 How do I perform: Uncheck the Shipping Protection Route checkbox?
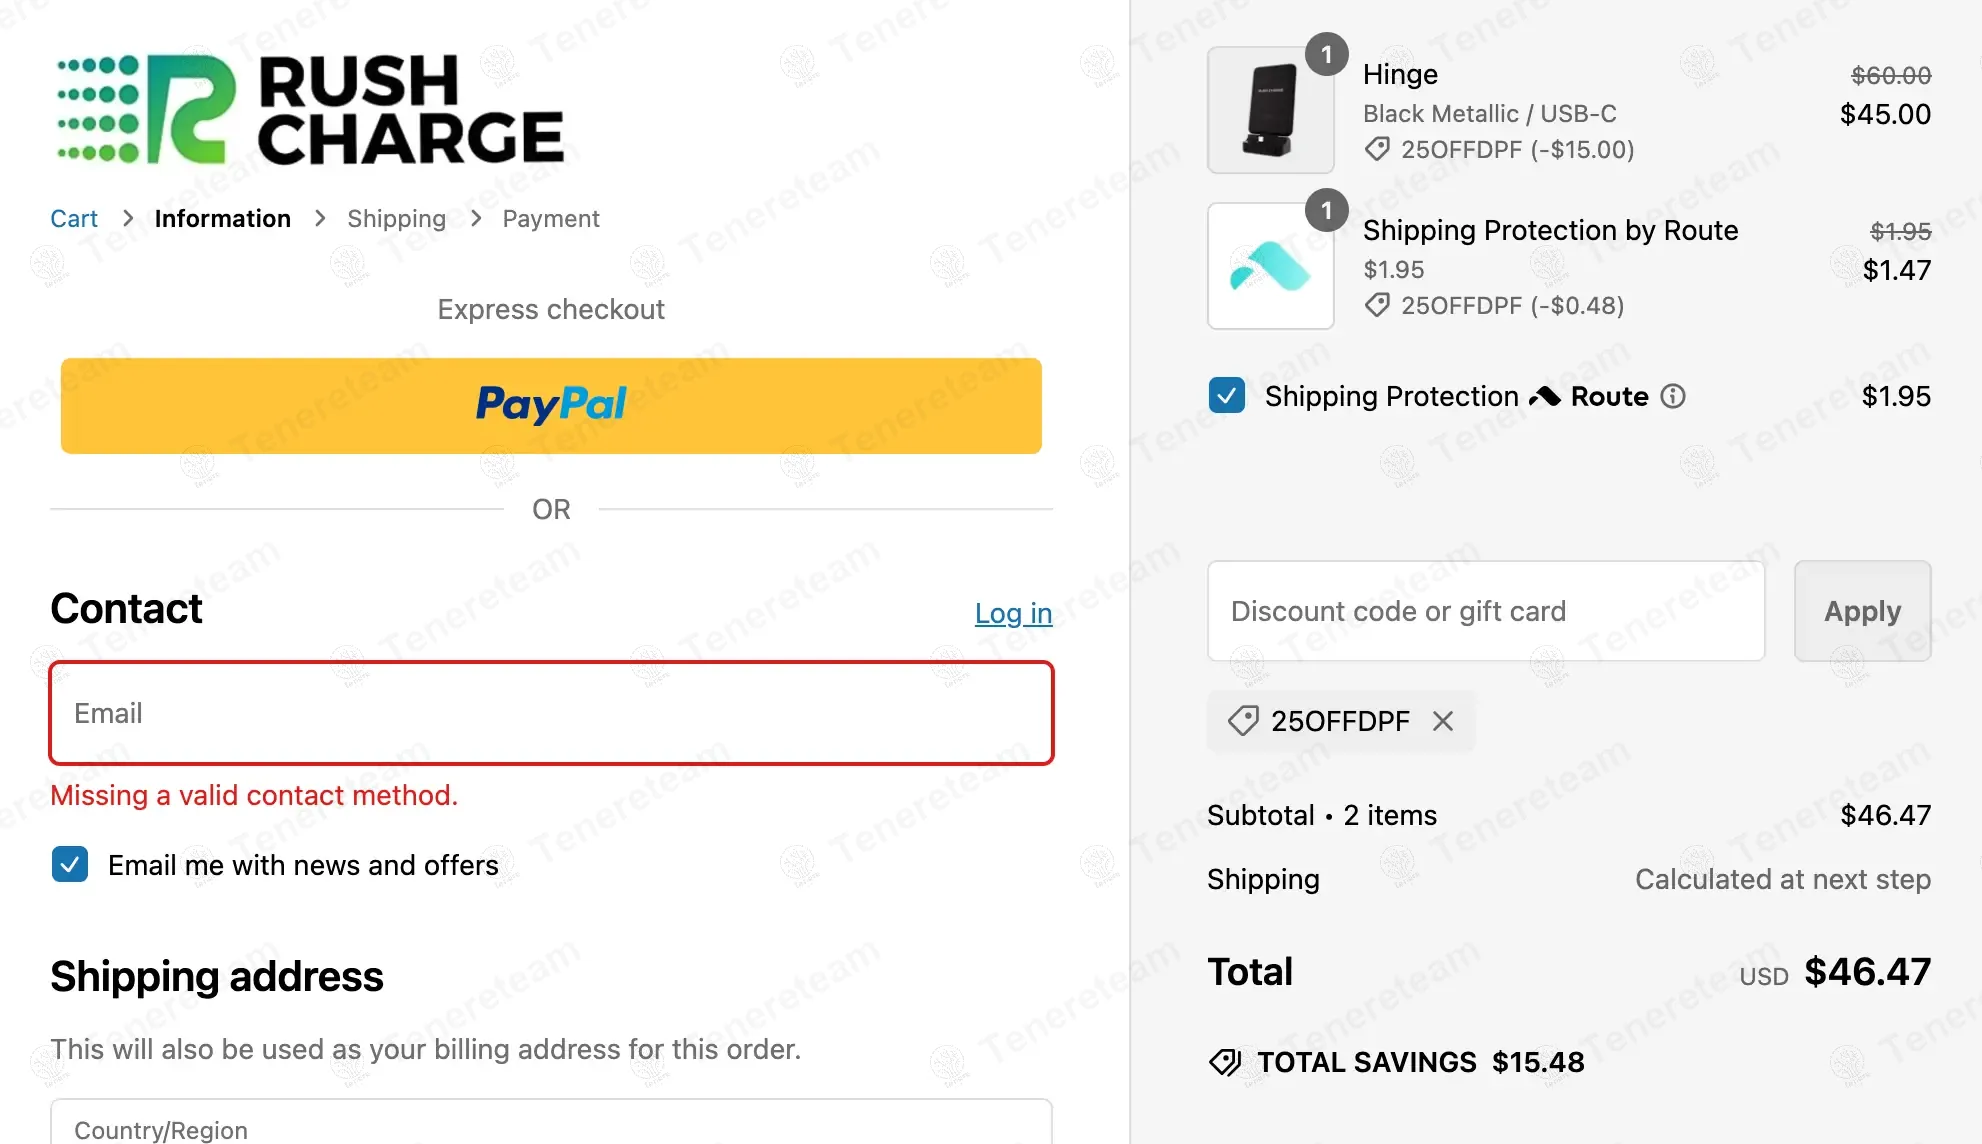(1226, 396)
